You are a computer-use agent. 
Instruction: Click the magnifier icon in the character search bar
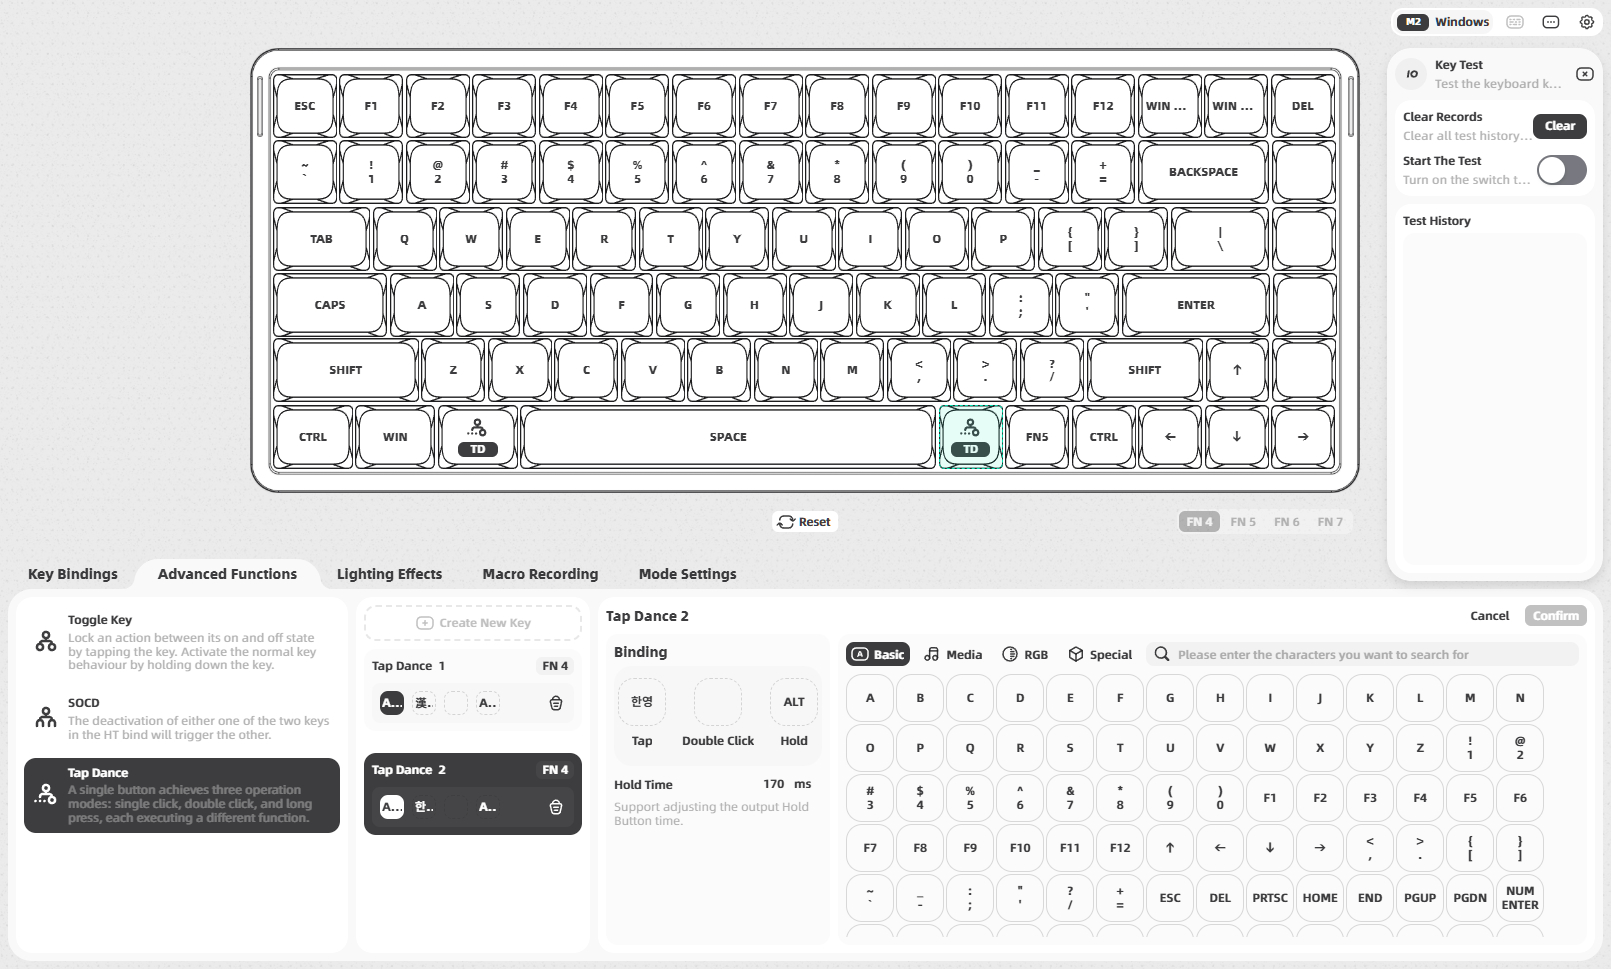tap(1161, 654)
